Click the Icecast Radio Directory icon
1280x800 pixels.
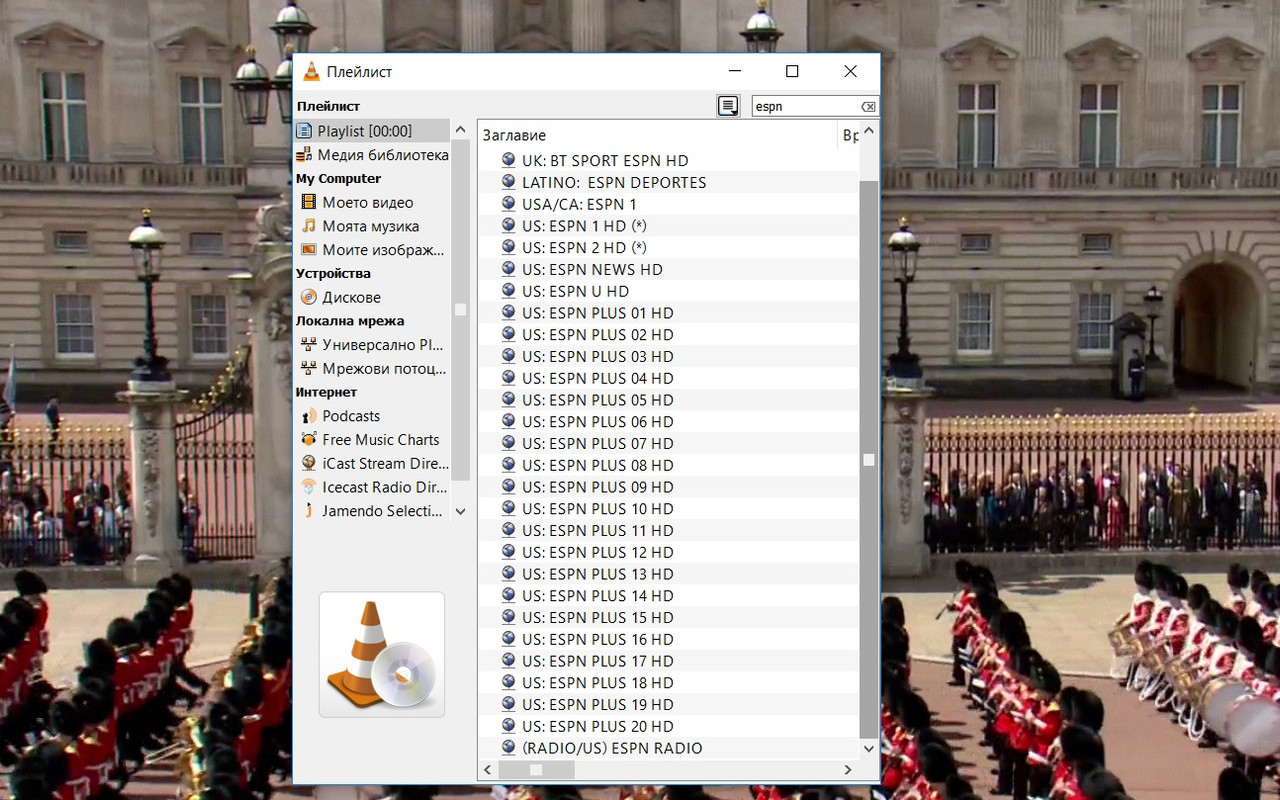click(309, 487)
